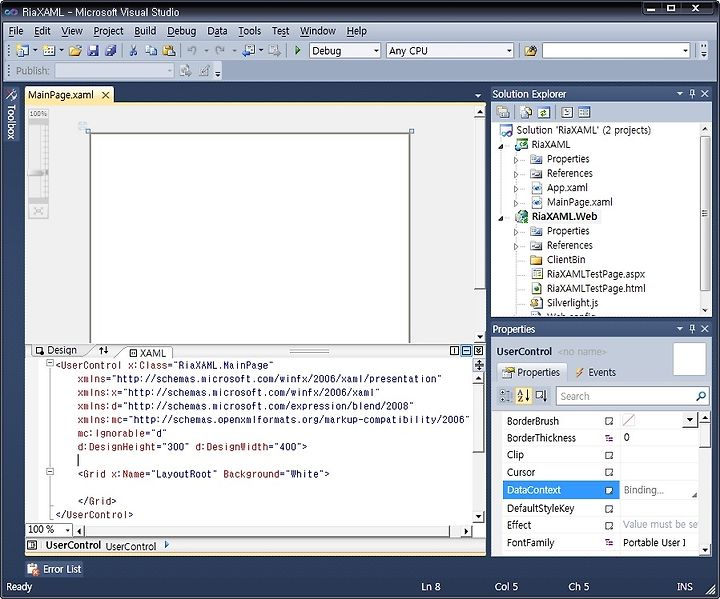Open the Build menu
Viewport: 720px width, 599px height.
(145, 31)
